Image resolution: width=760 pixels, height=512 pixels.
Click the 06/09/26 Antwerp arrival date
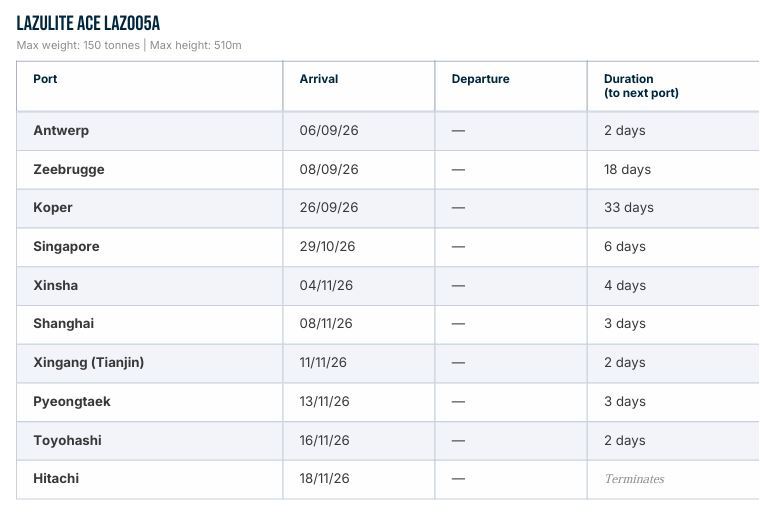[x=329, y=130]
